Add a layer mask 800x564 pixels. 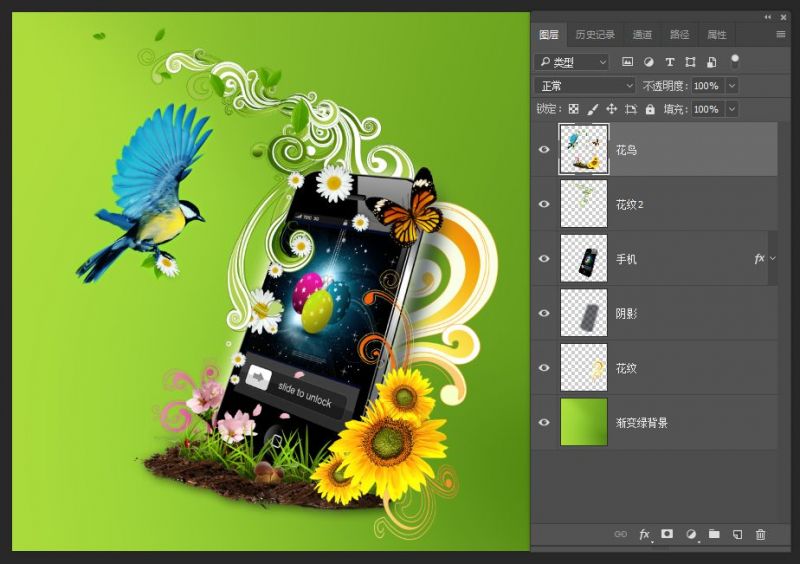click(x=667, y=535)
